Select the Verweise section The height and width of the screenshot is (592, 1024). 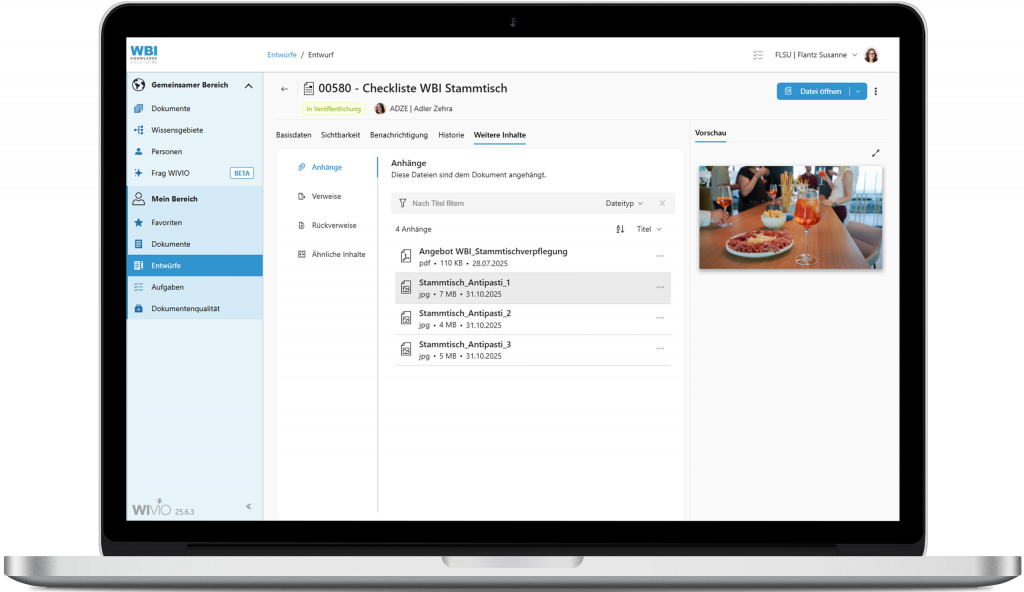pyautogui.click(x=327, y=196)
